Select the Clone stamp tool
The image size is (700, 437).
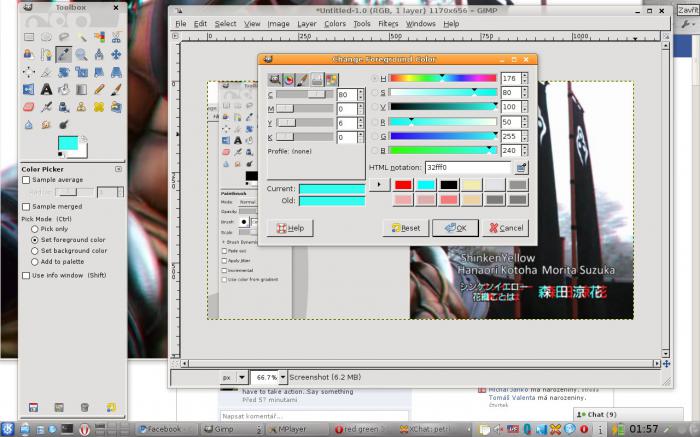coord(81,107)
